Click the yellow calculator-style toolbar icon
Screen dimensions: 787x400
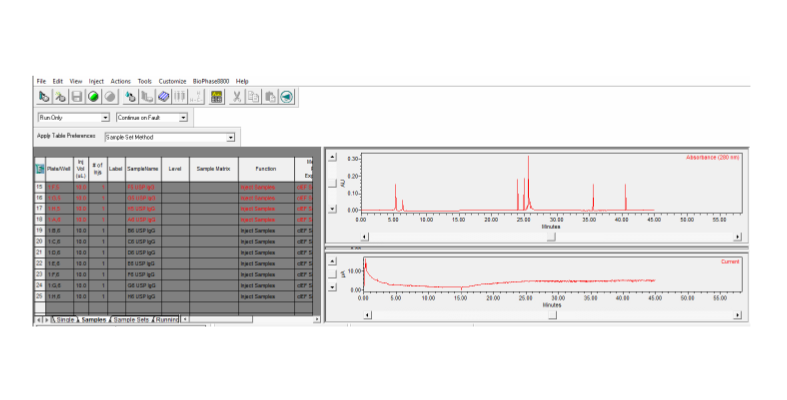[216, 97]
